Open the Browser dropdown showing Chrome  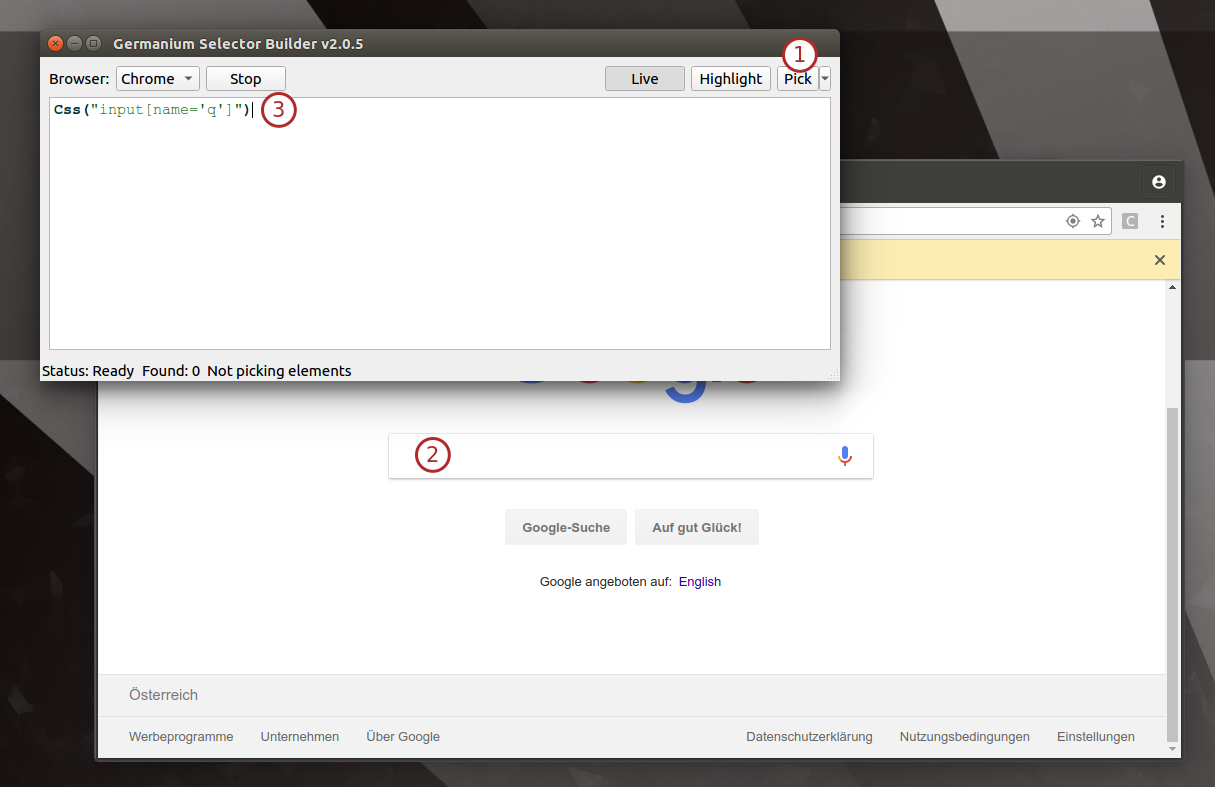click(158, 79)
